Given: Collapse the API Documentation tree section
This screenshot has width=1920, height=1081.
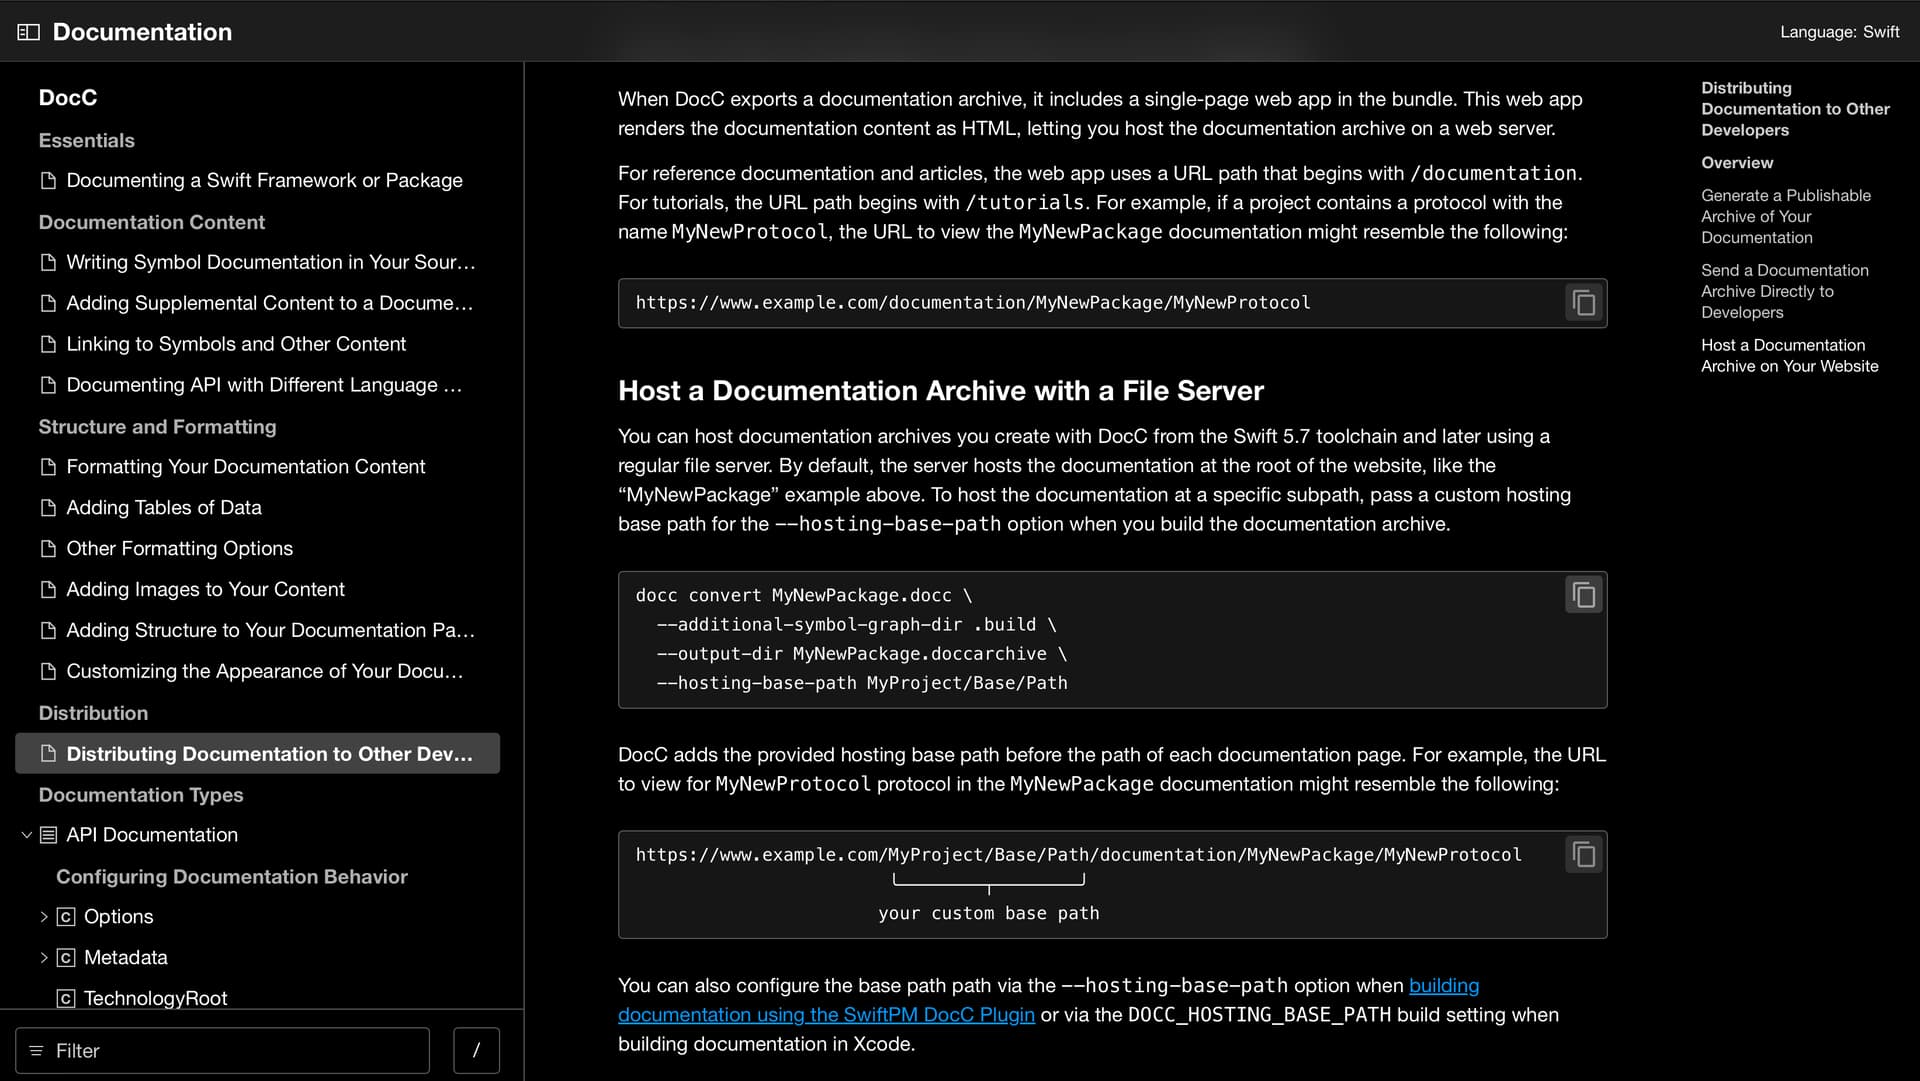Looking at the screenshot, I should [27, 835].
